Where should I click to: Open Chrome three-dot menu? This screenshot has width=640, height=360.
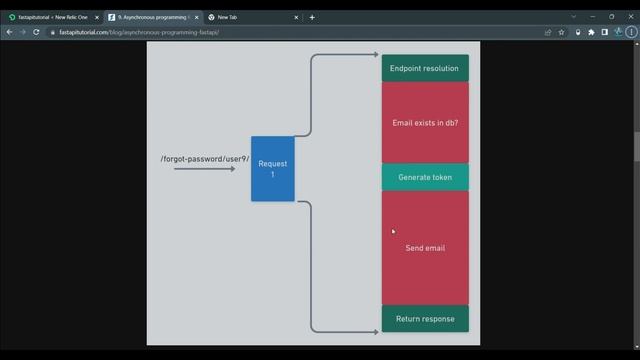coord(631,32)
